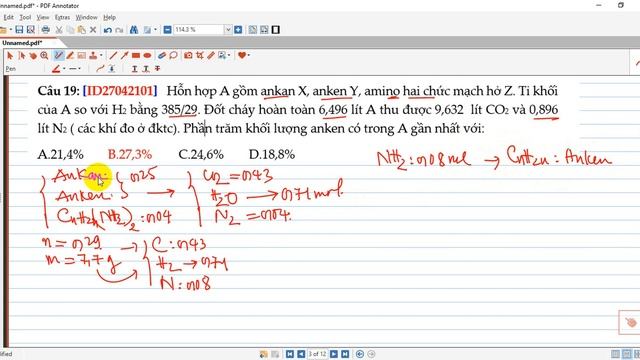Save the document with the floppy icon

(19, 30)
